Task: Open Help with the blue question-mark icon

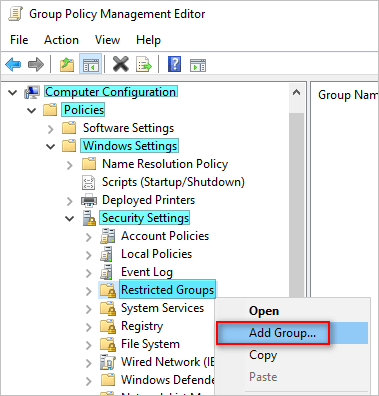Action: tap(174, 64)
